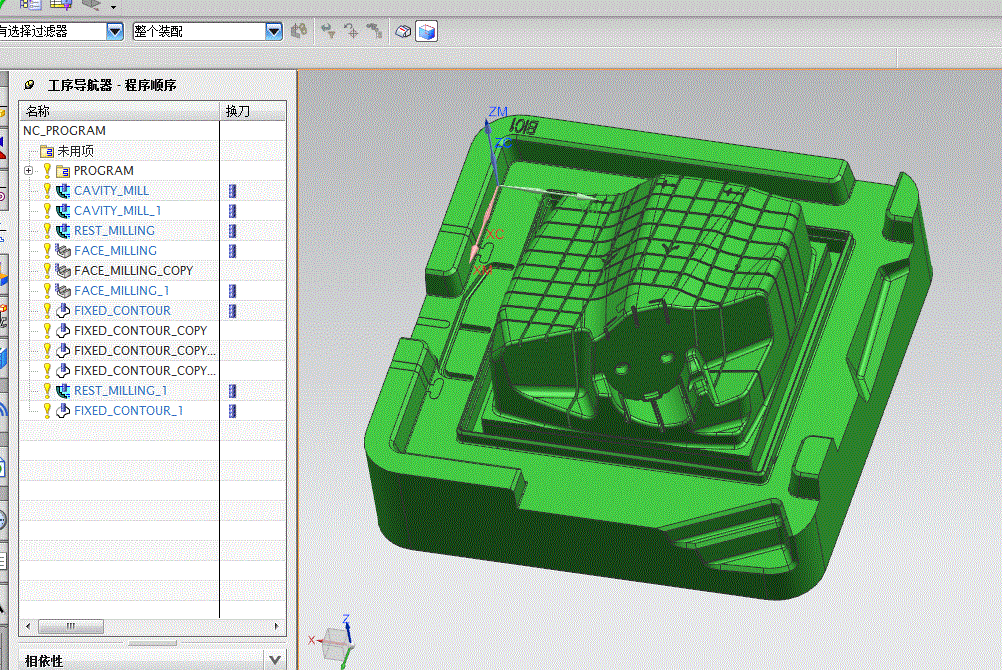
Task: Open the selection filter dropdown arrow
Action: 114,31
